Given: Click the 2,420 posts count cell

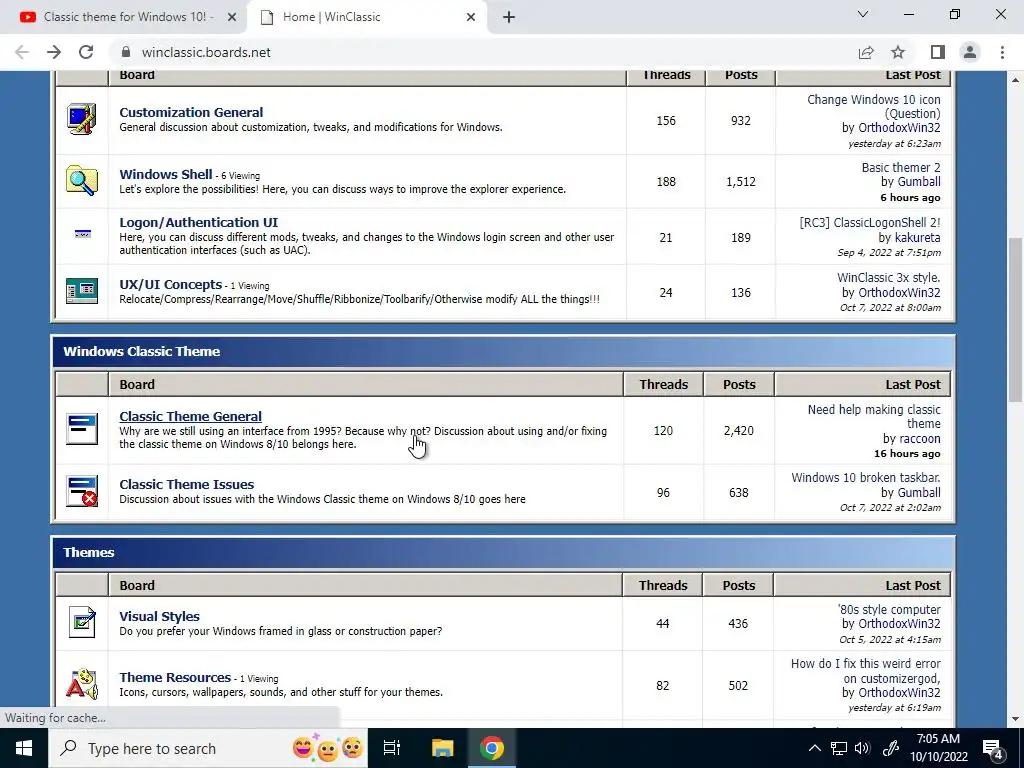Looking at the screenshot, I should (739, 430).
